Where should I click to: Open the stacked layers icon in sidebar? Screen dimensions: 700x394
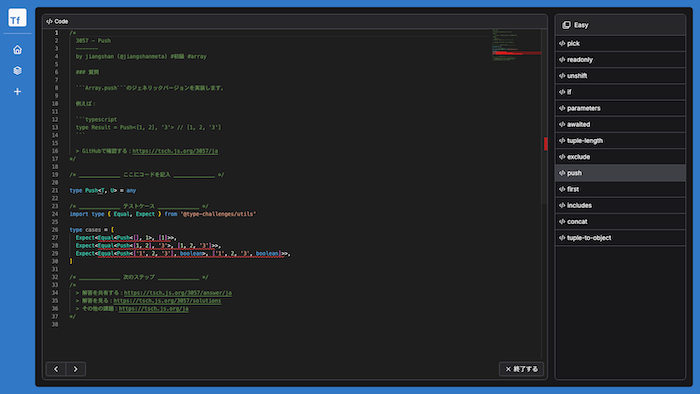click(17, 71)
